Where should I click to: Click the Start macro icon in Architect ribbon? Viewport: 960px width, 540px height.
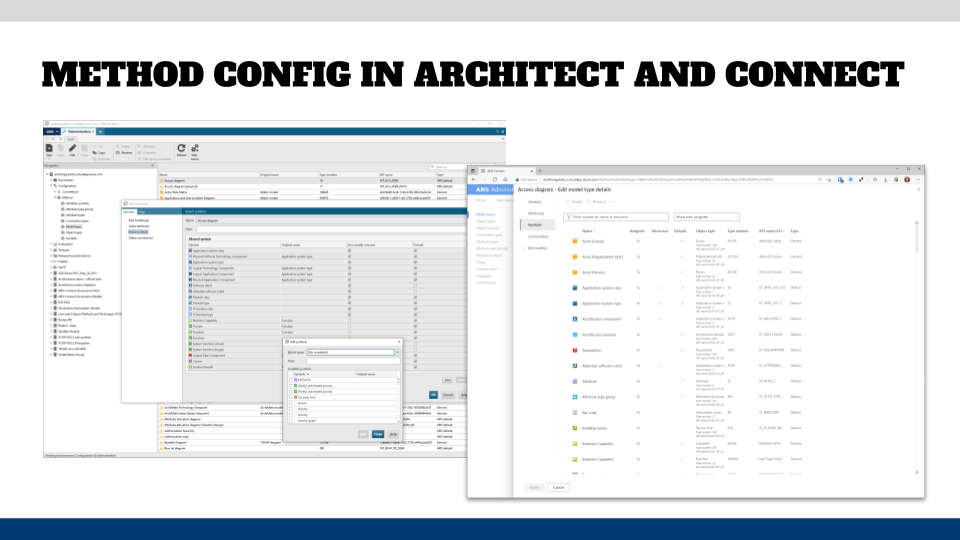point(195,148)
